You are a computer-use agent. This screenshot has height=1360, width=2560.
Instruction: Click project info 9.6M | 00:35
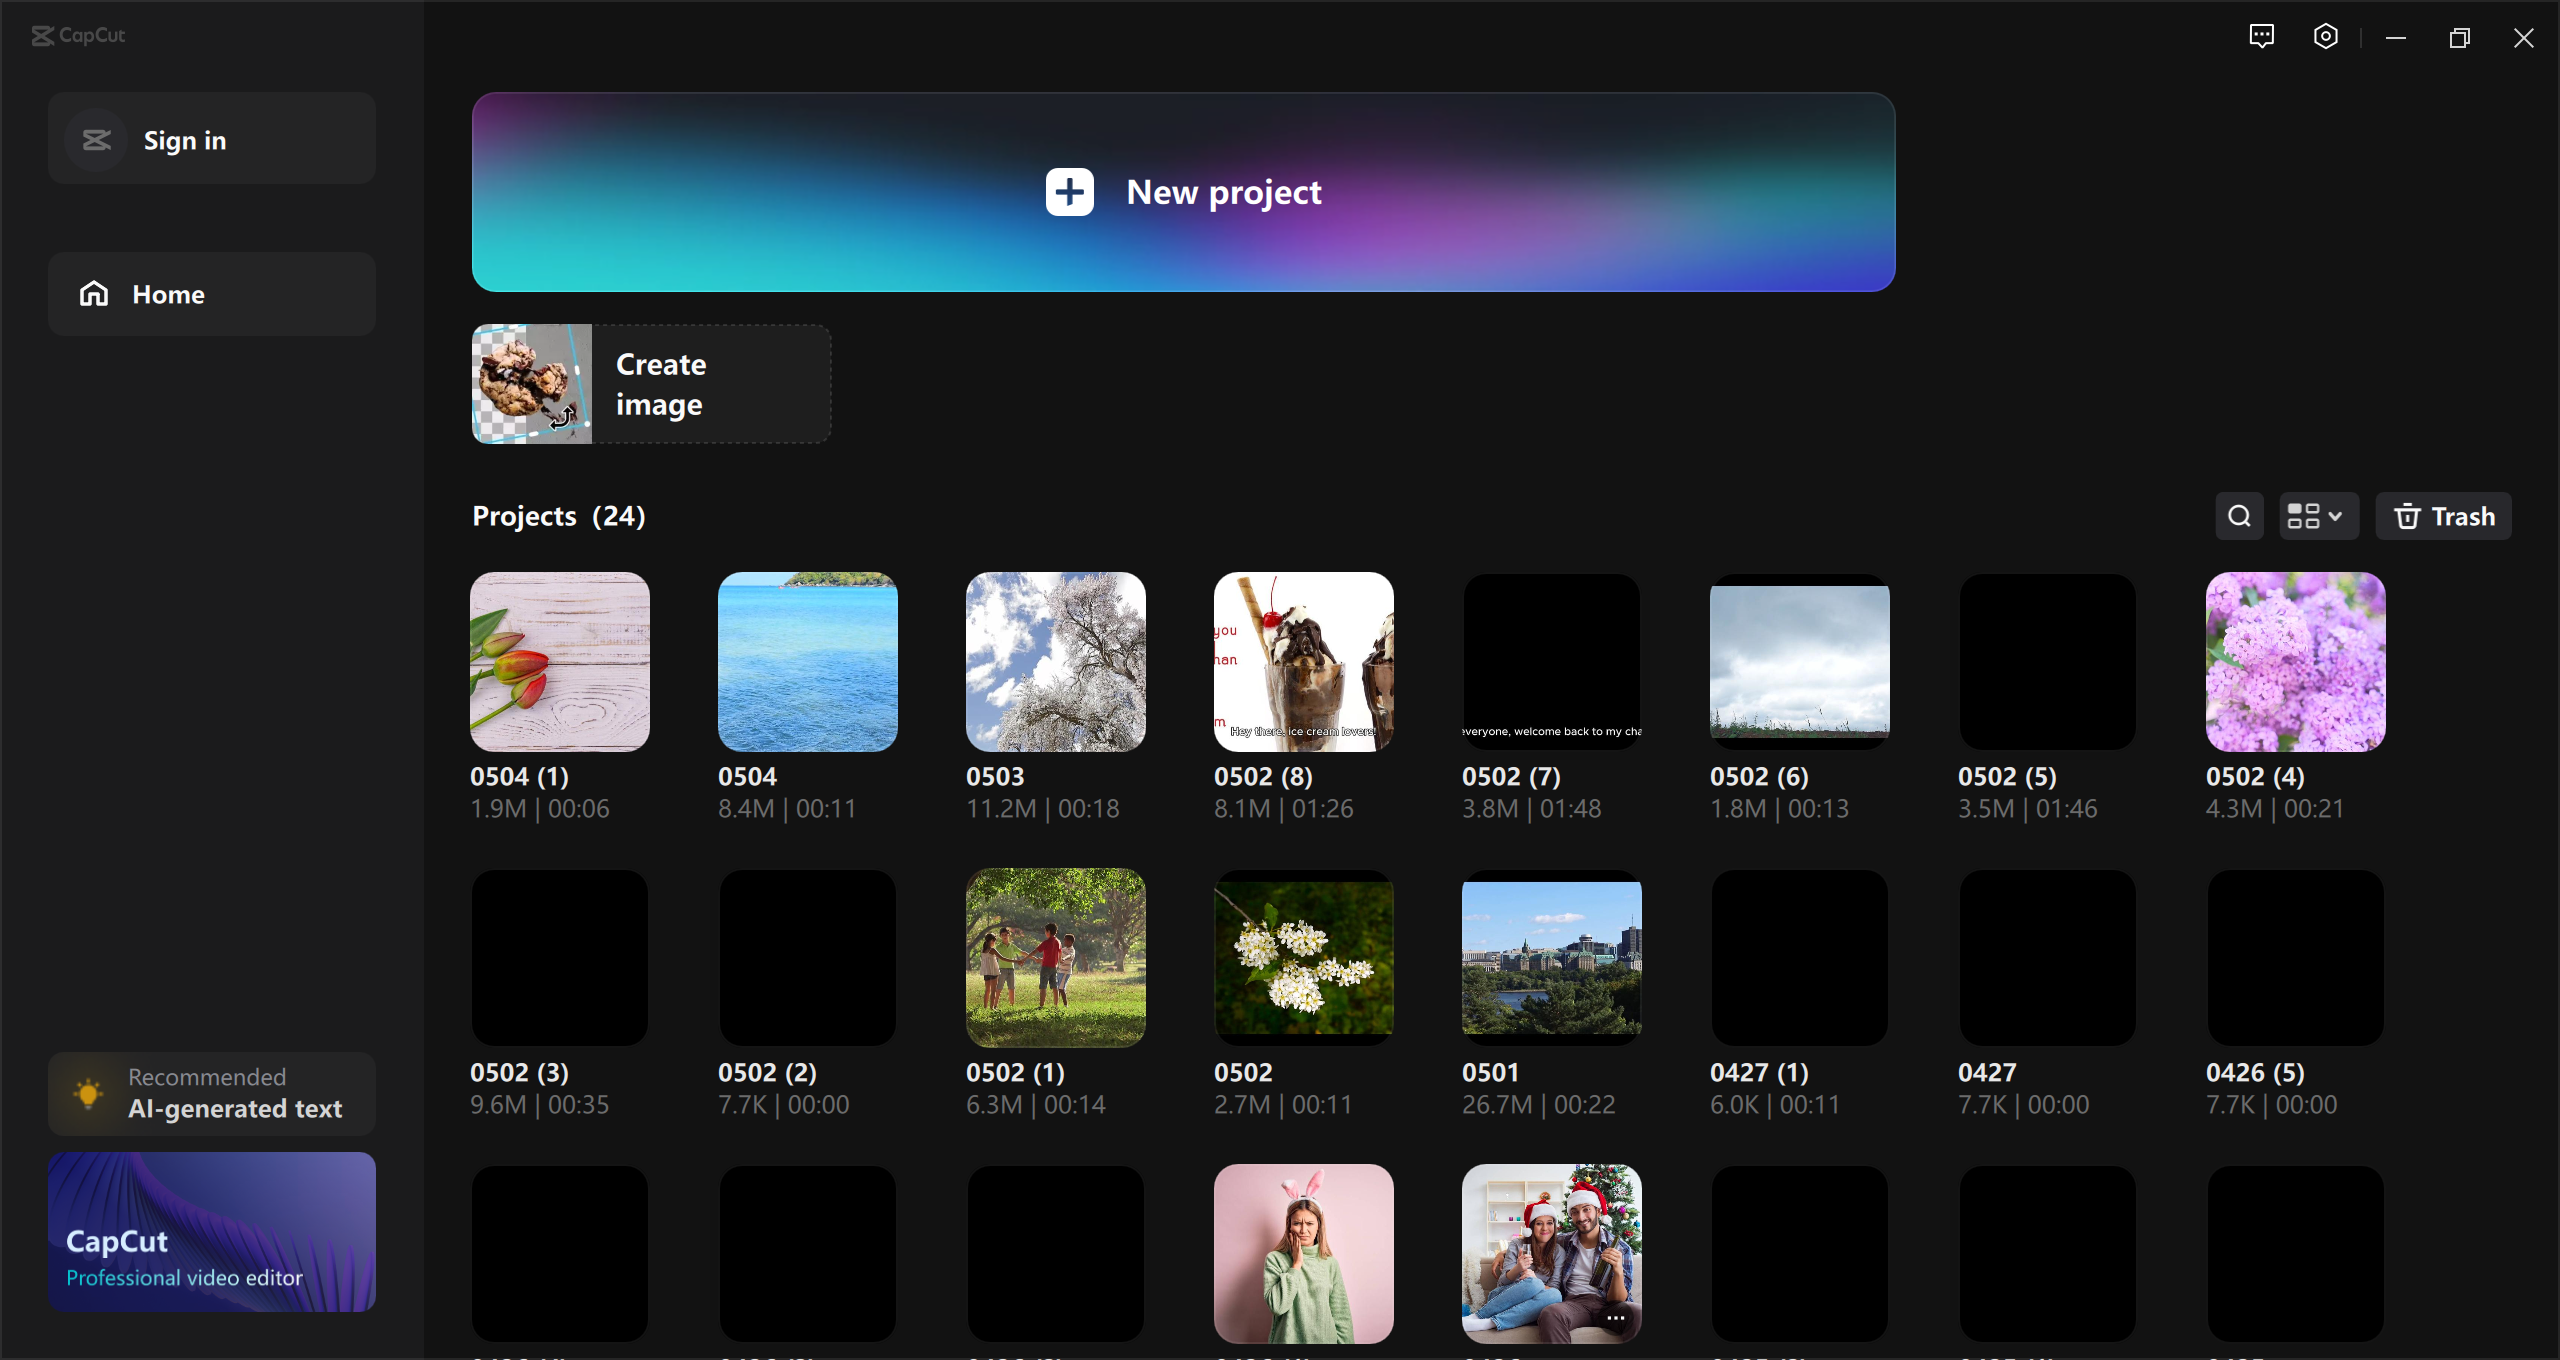(x=539, y=1104)
